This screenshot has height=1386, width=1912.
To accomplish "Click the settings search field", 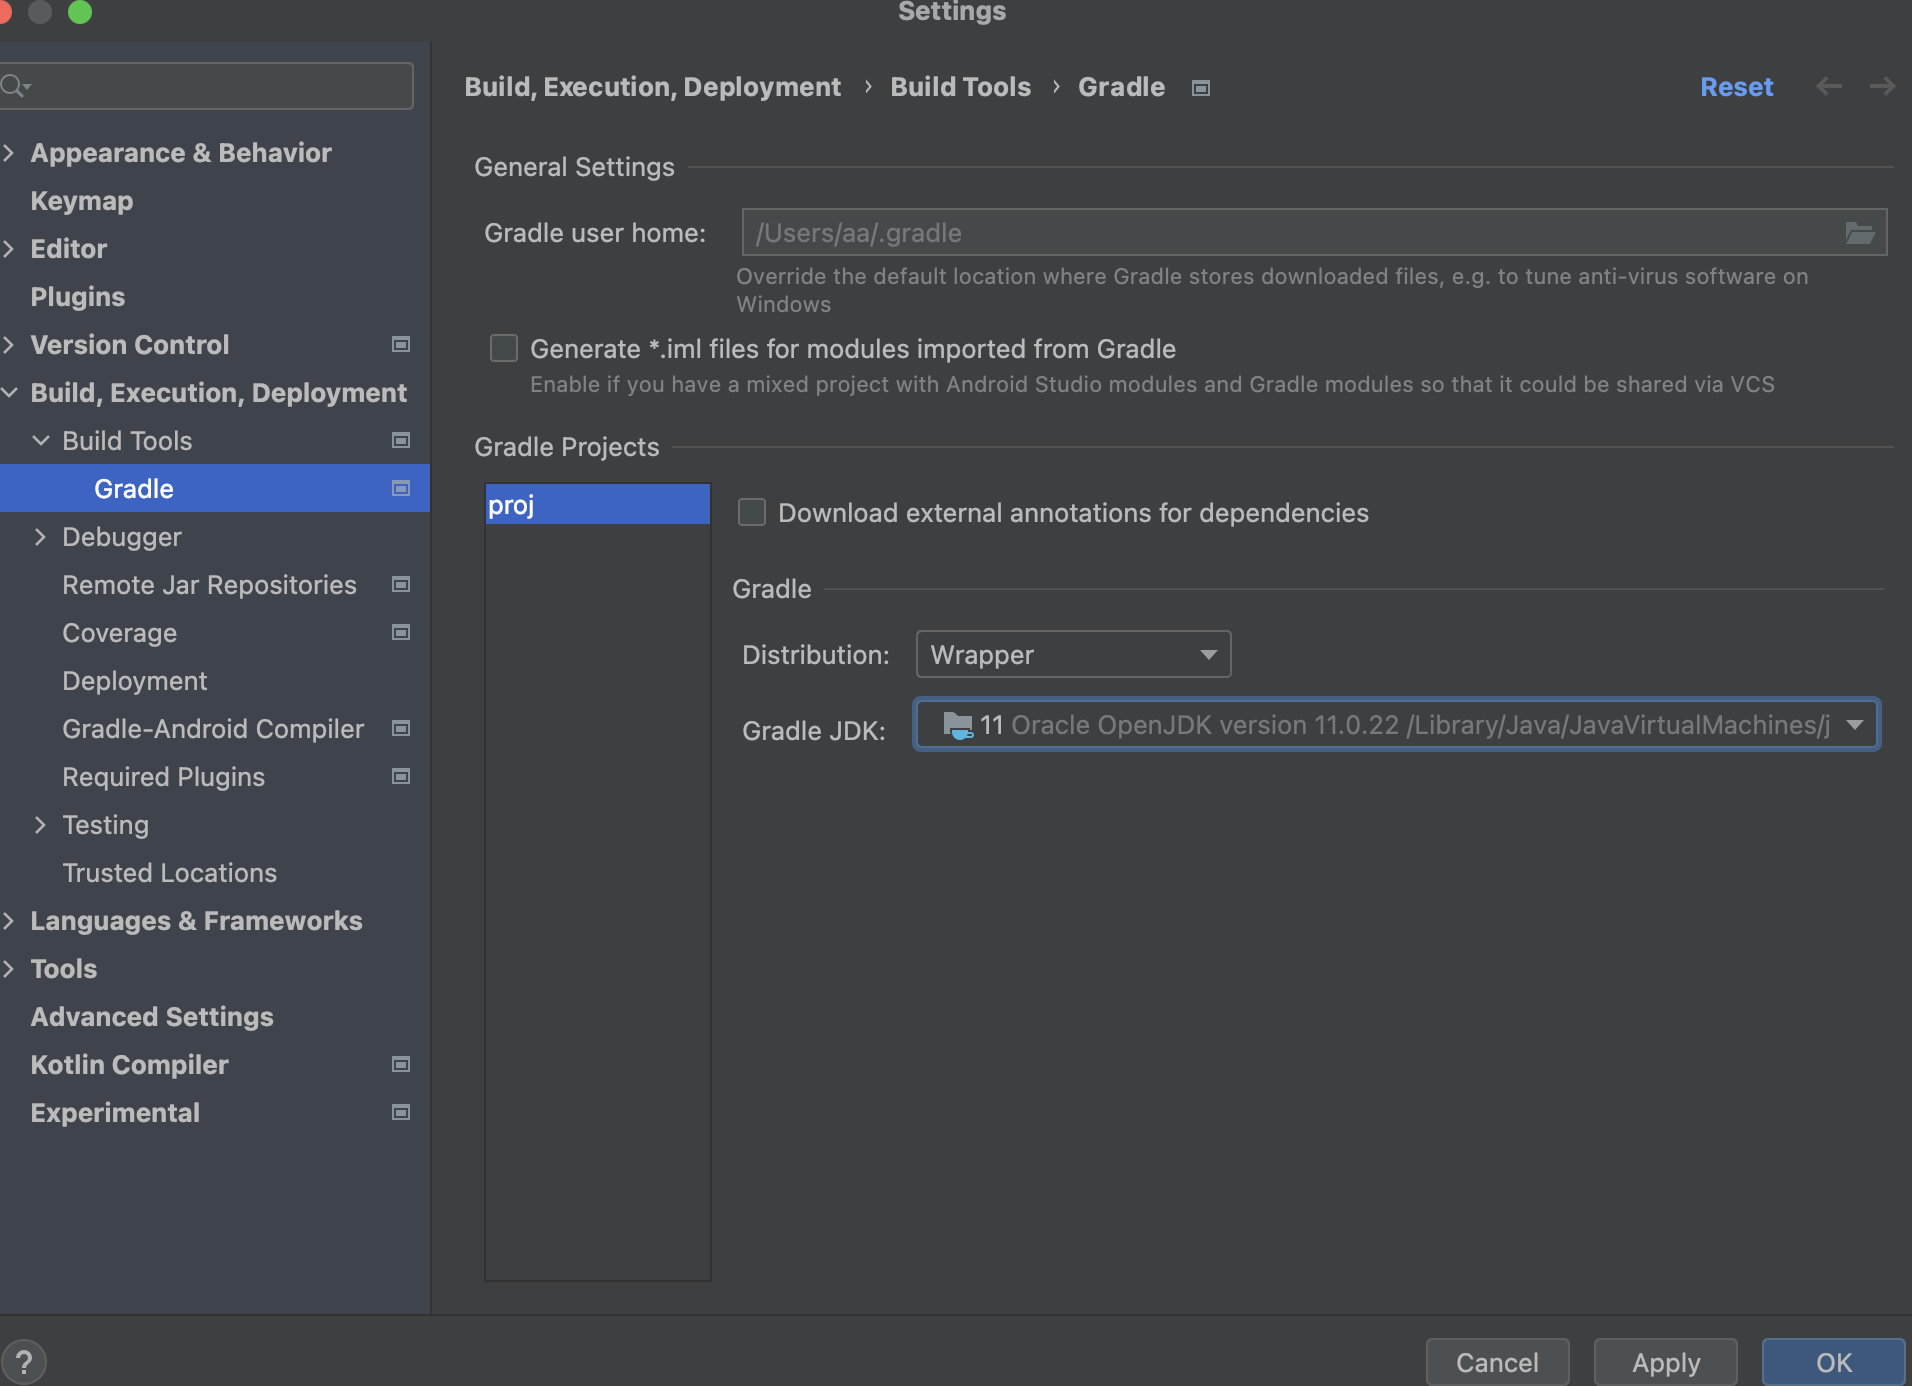I will 215,86.
